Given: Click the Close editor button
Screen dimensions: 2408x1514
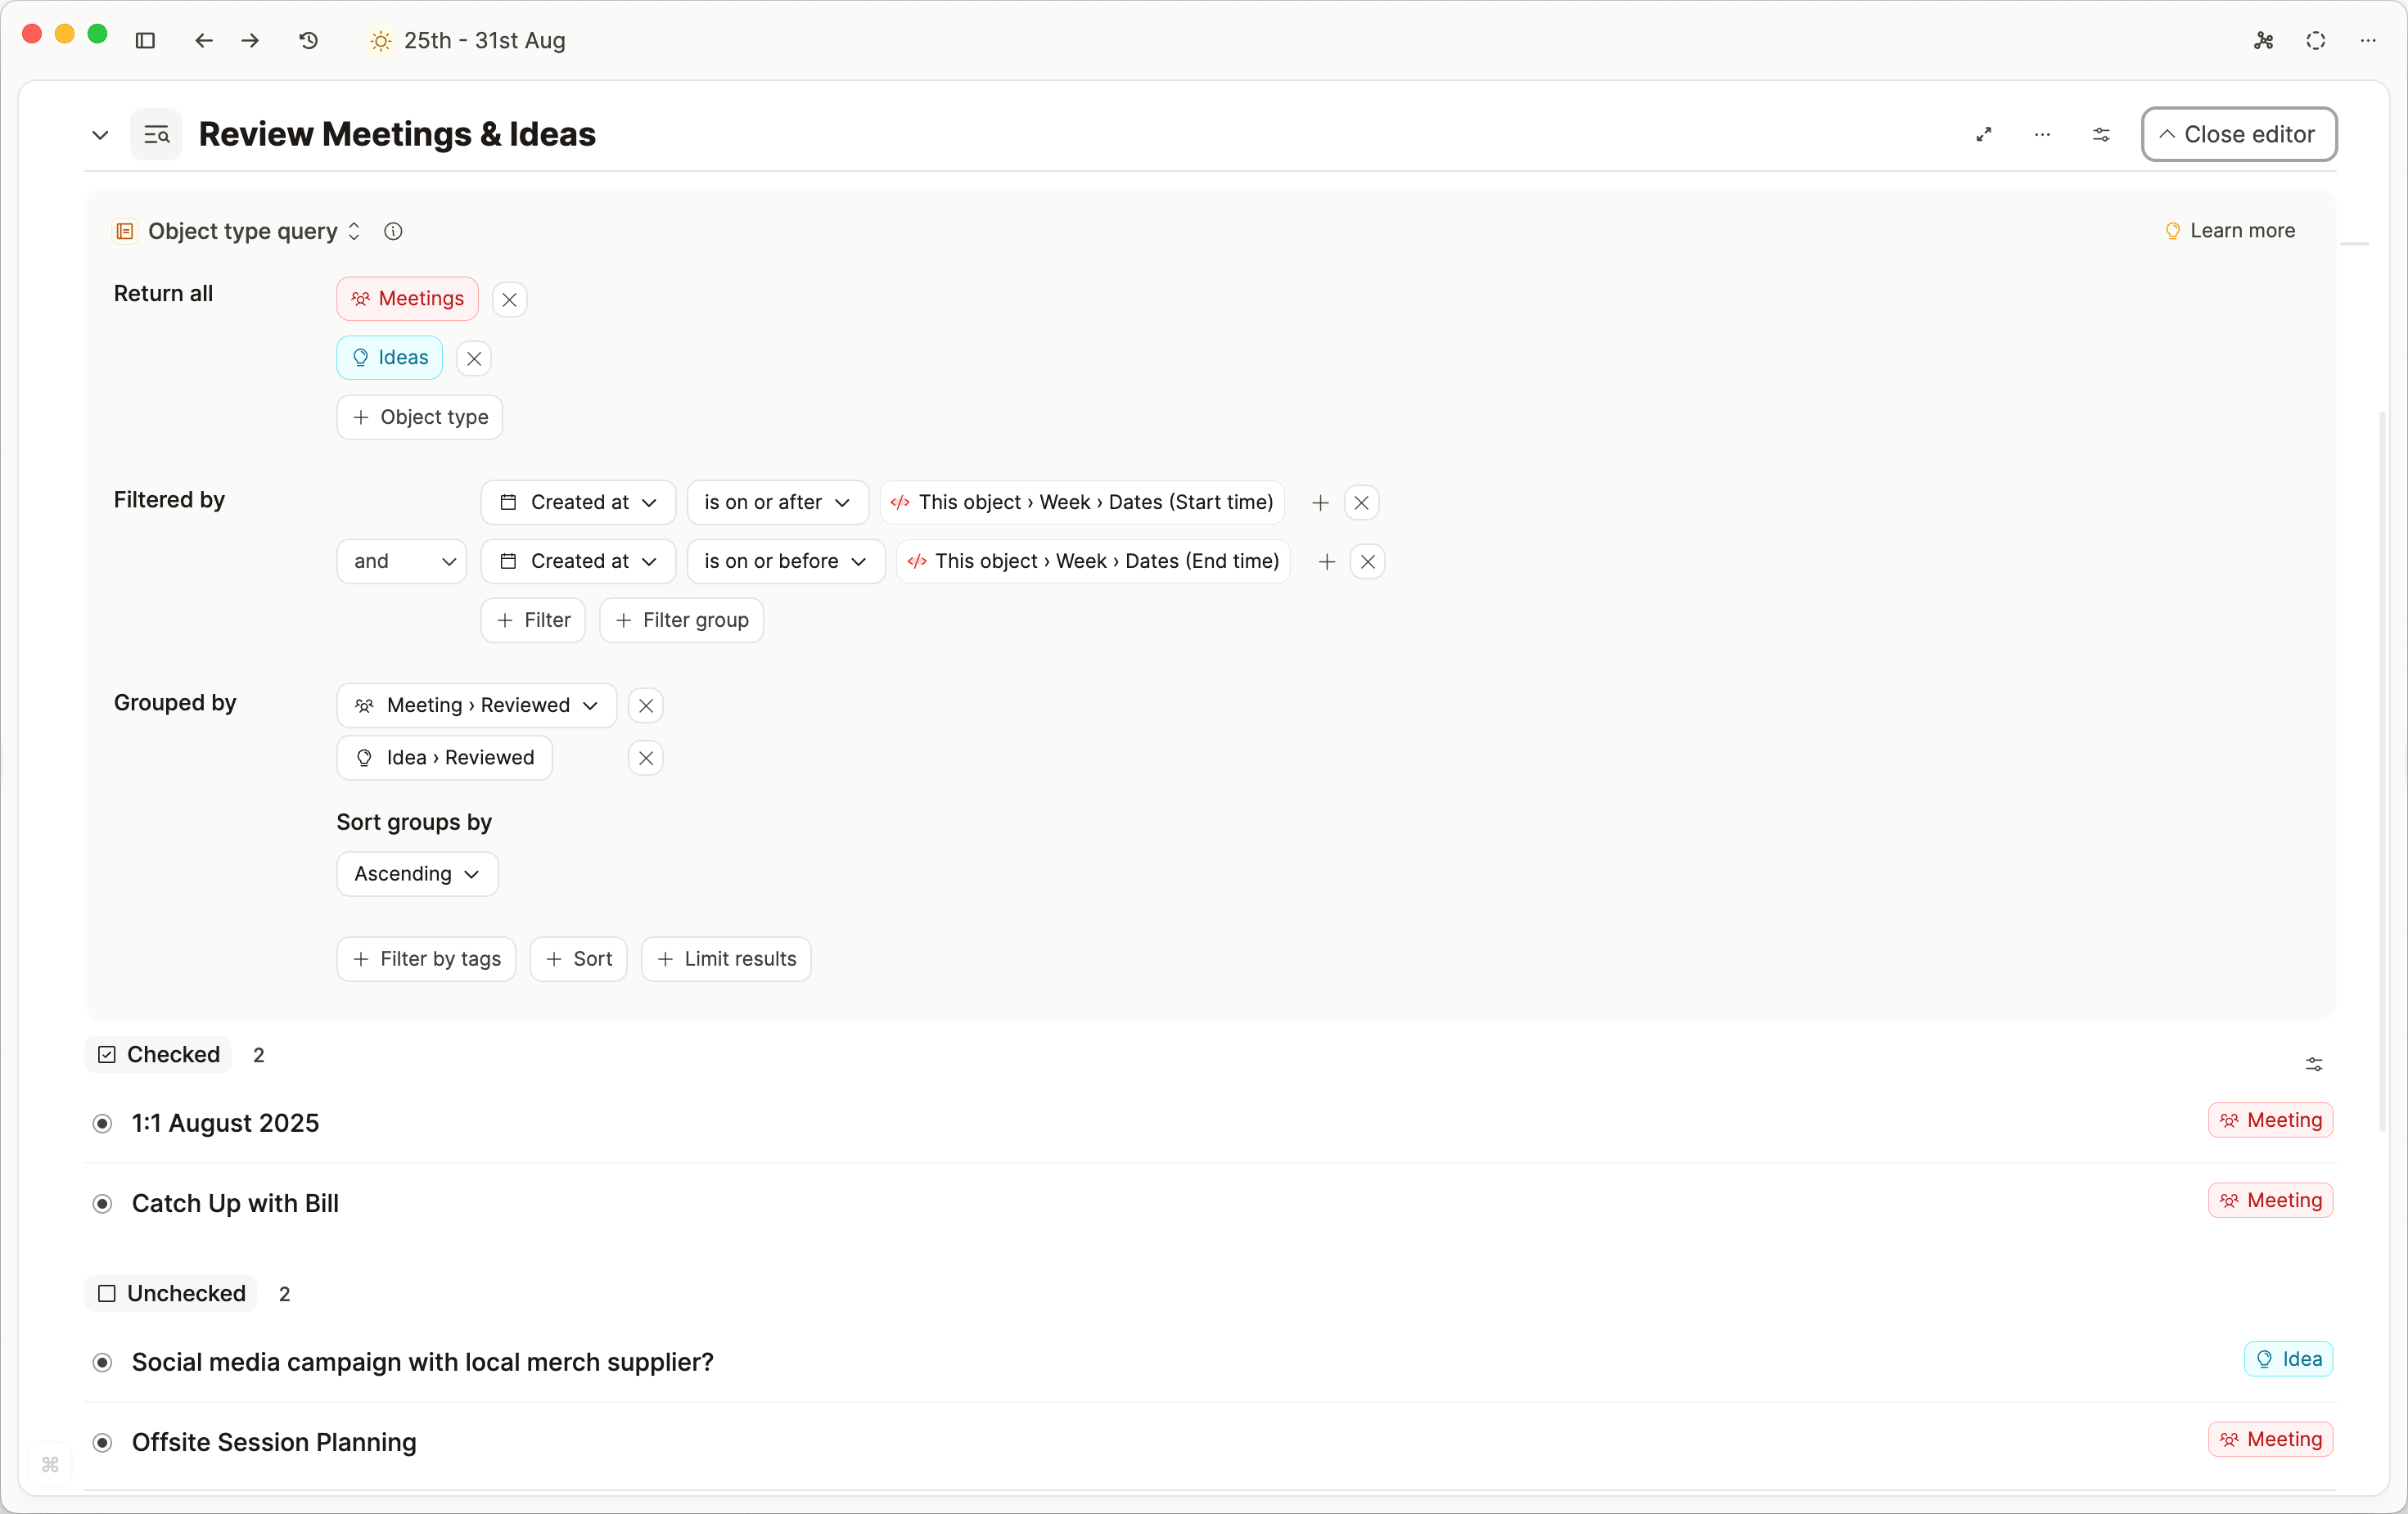Looking at the screenshot, I should tap(2238, 134).
